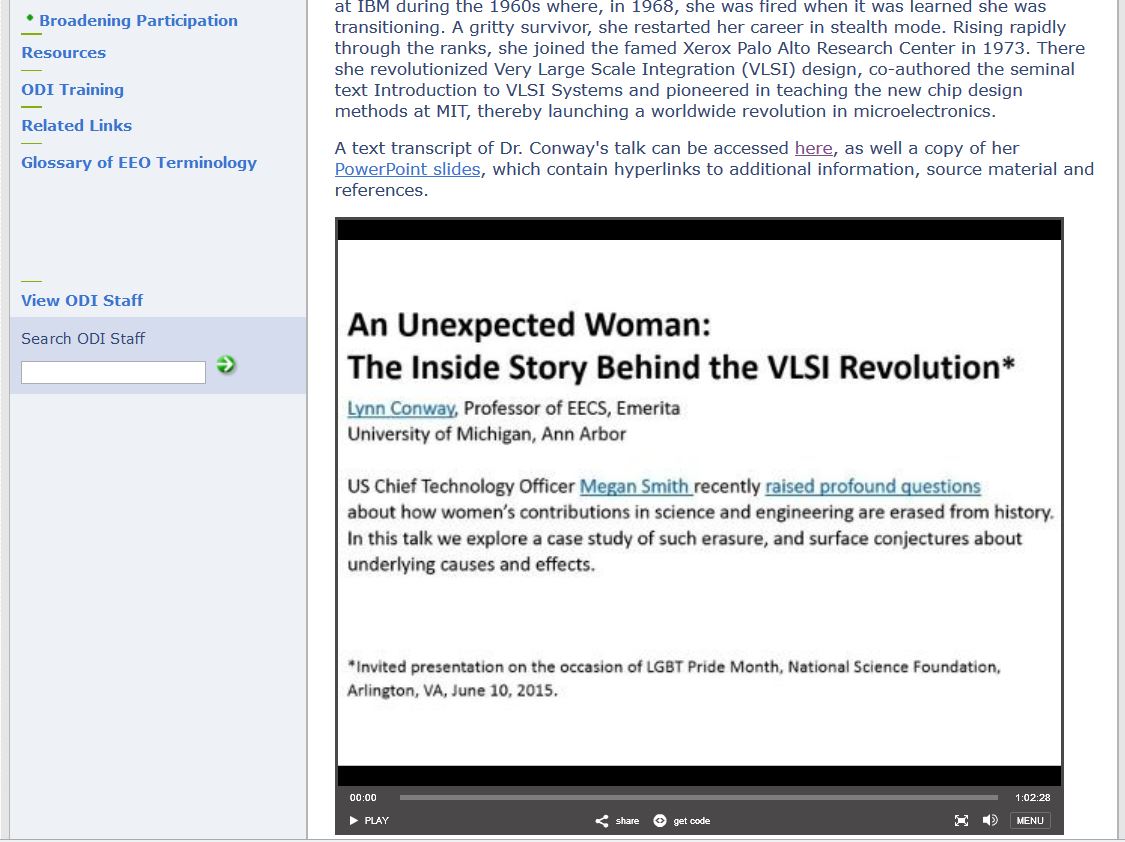Enter fullscreen mode in the video player

(961, 820)
